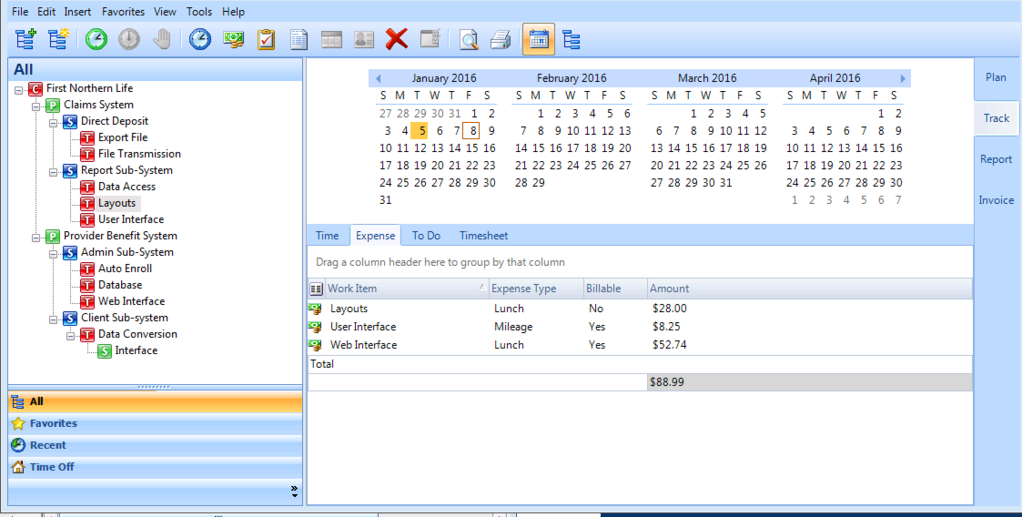Collapse the Client Sub-system tree node

point(53,318)
